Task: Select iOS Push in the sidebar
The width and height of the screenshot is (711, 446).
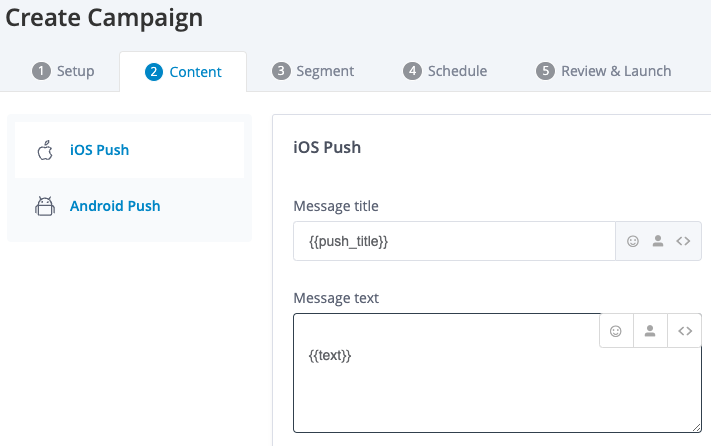Action: coord(99,150)
